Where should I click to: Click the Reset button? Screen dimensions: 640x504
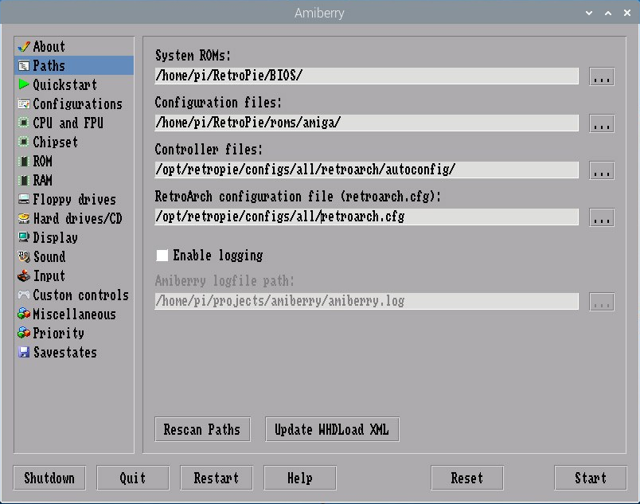[467, 478]
